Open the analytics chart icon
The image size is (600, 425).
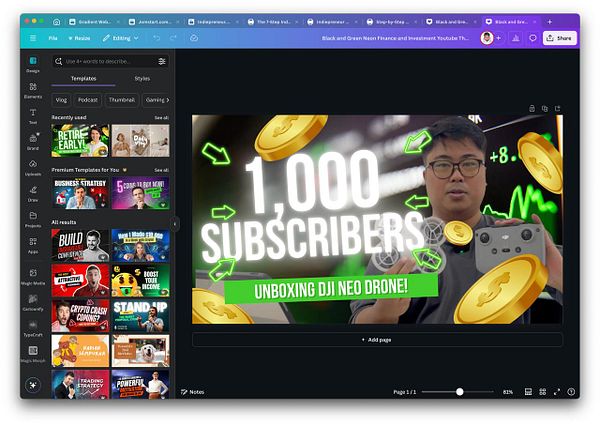(x=516, y=38)
